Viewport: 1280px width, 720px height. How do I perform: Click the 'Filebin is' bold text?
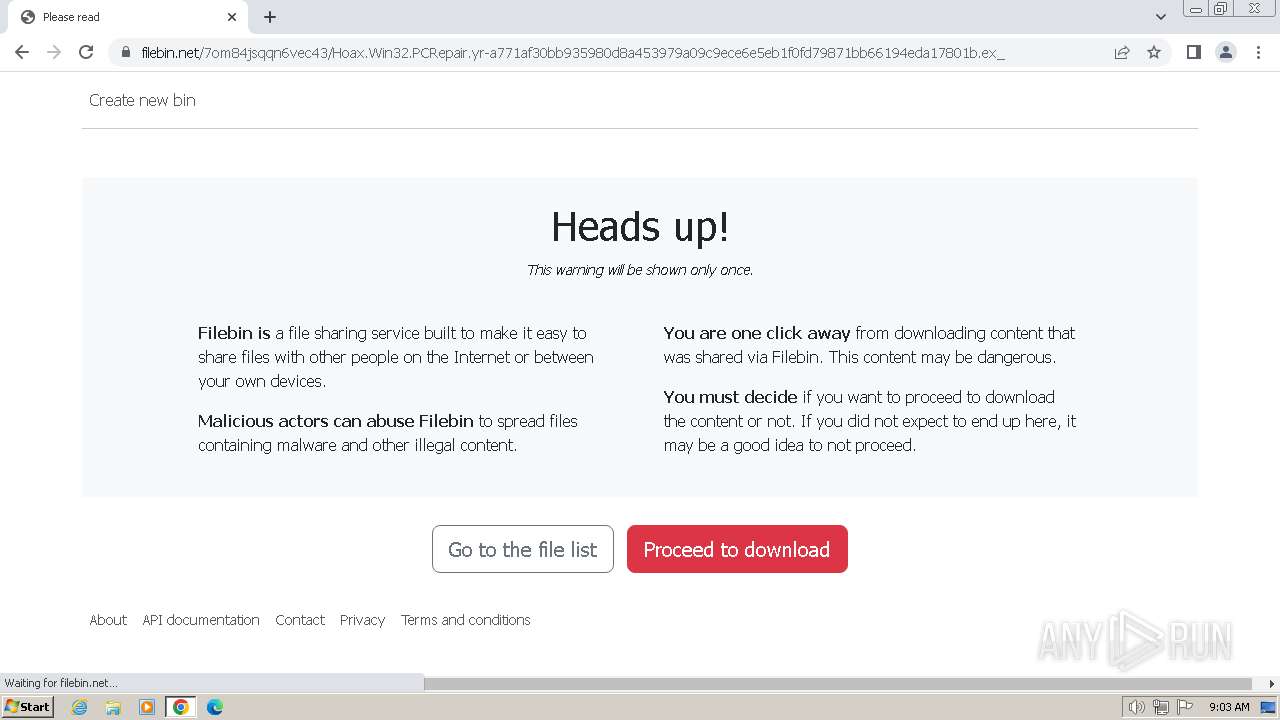(x=234, y=333)
